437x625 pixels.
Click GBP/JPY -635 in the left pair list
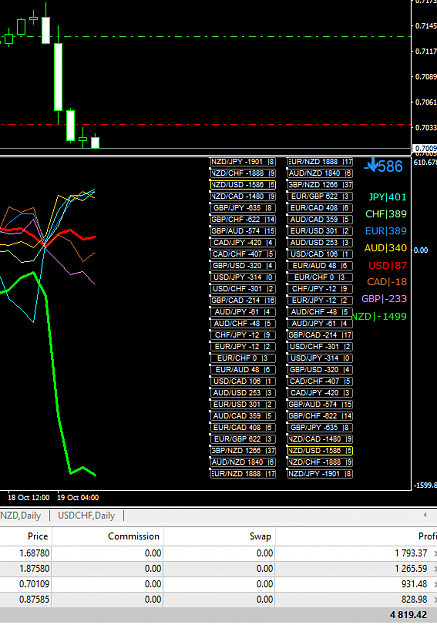tap(243, 208)
